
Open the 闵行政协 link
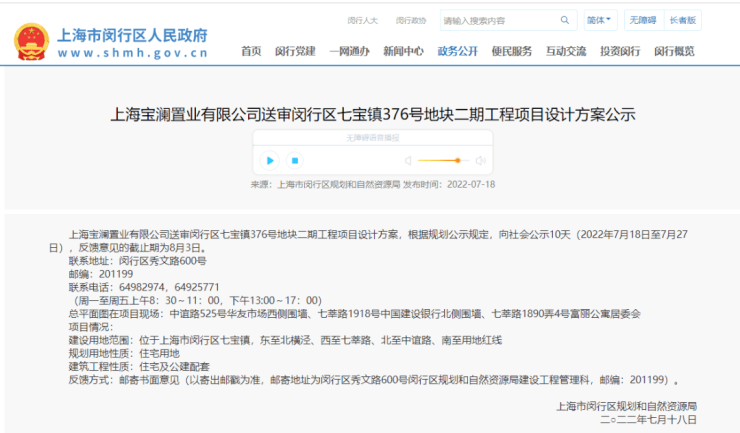[x=410, y=20]
